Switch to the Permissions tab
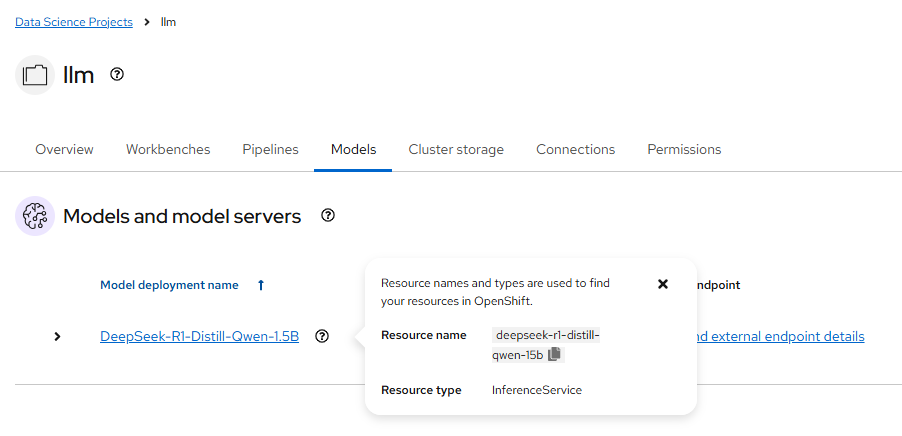Screen dimensions: 902x436 point(684,150)
